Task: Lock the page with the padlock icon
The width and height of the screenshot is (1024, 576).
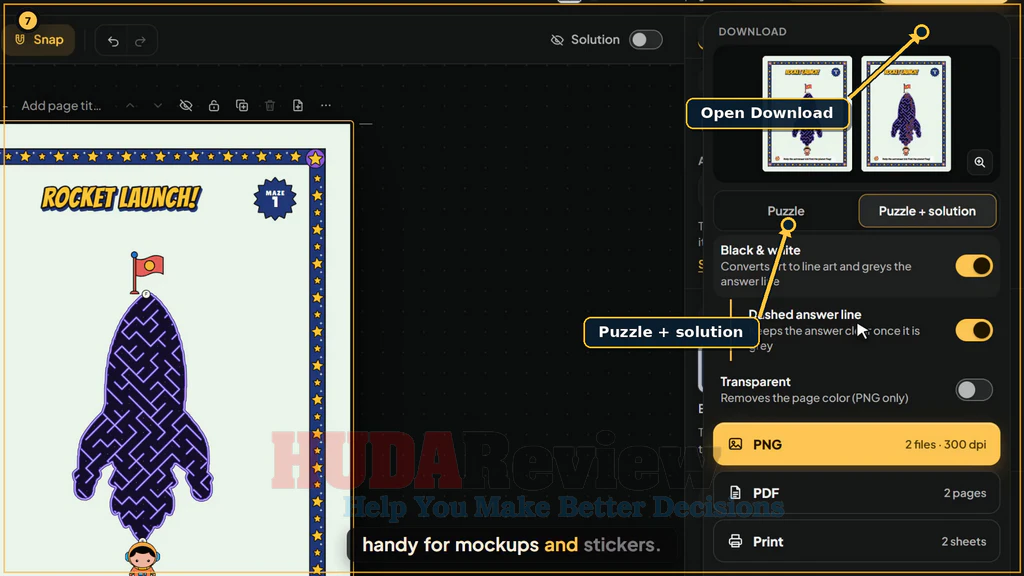Action: [x=214, y=106]
